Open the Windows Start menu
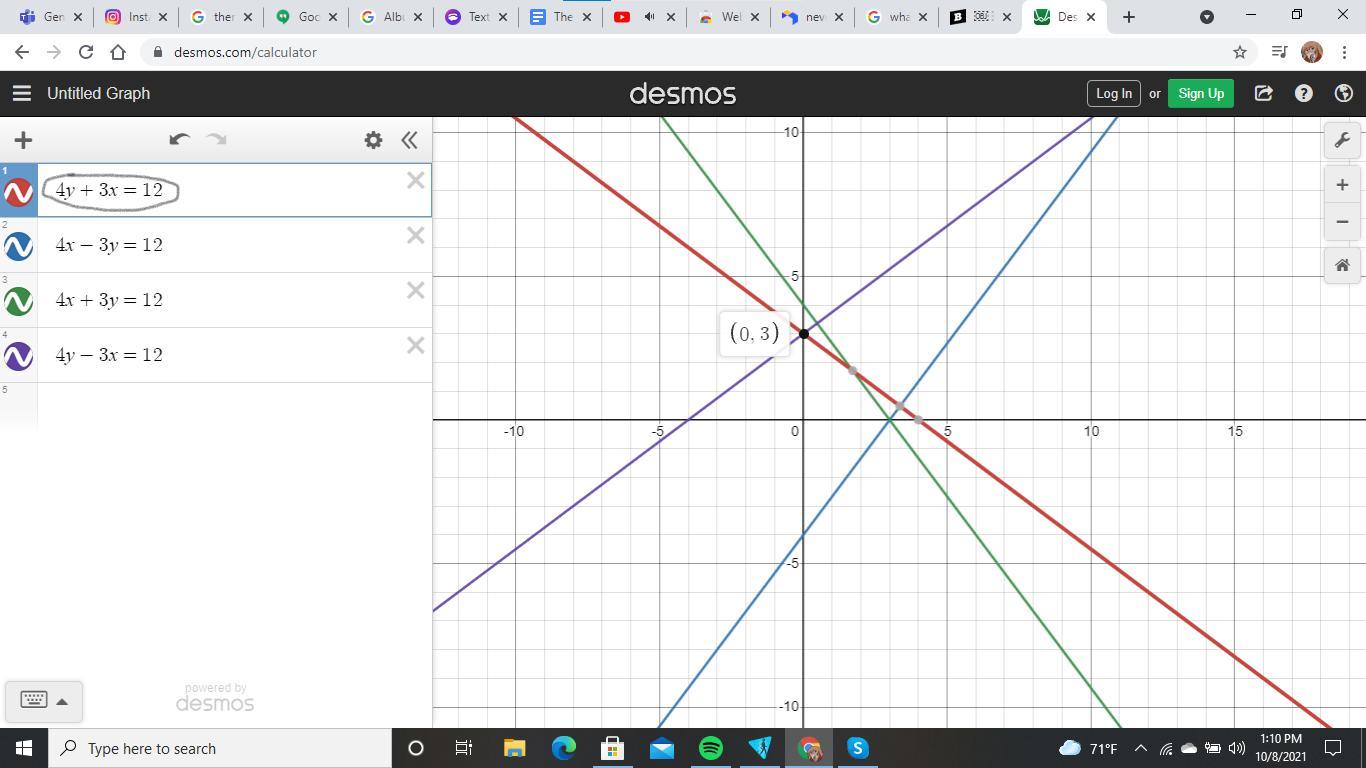1366x768 pixels. click(24, 748)
